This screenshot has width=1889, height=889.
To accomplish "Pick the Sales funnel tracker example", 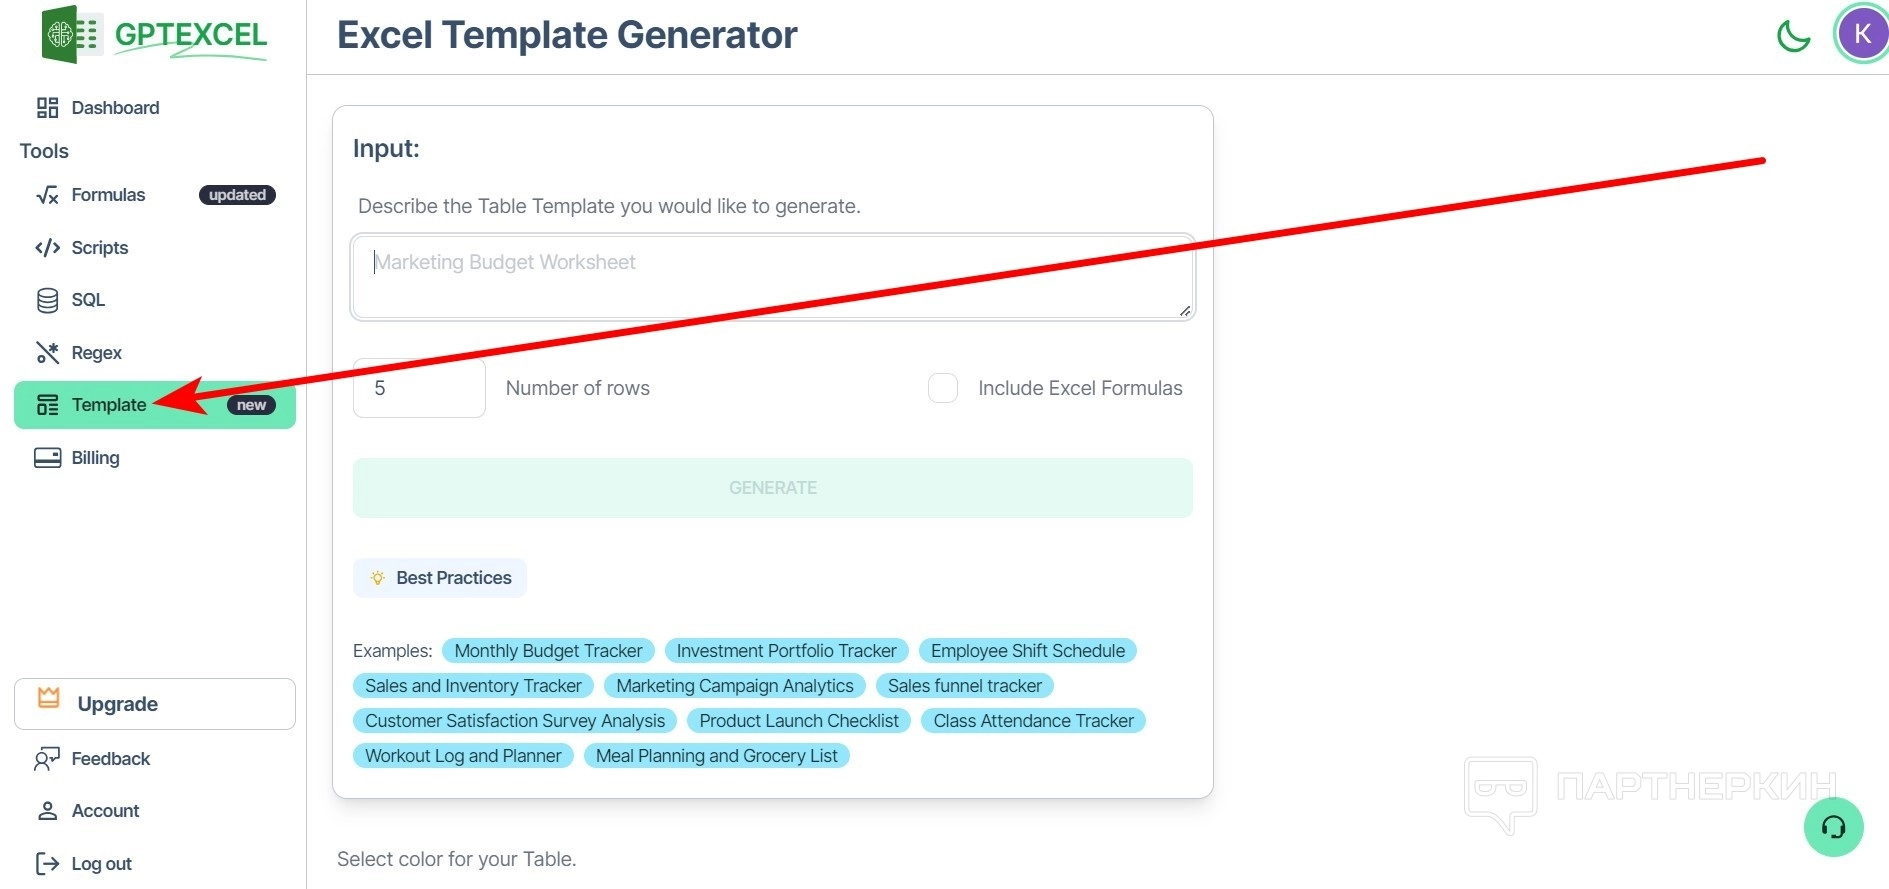I will point(964,686).
